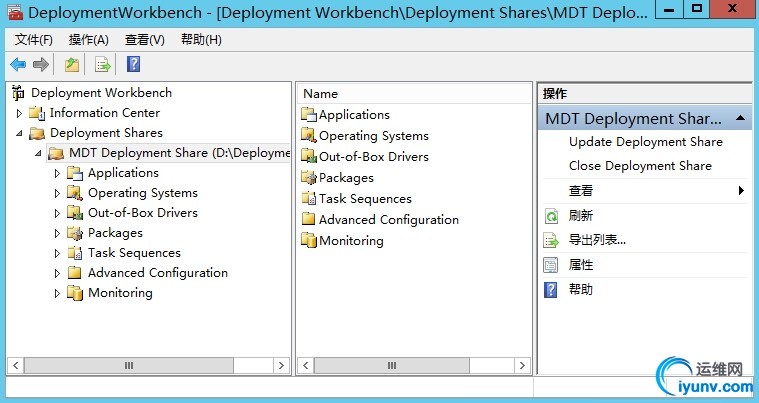The width and height of the screenshot is (759, 403).
Task: Click the Task Sequences icon in center list
Action: tap(308, 198)
